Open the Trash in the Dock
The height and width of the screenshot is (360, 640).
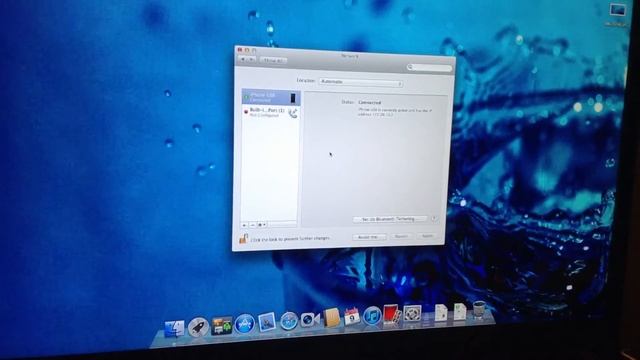coord(479,310)
